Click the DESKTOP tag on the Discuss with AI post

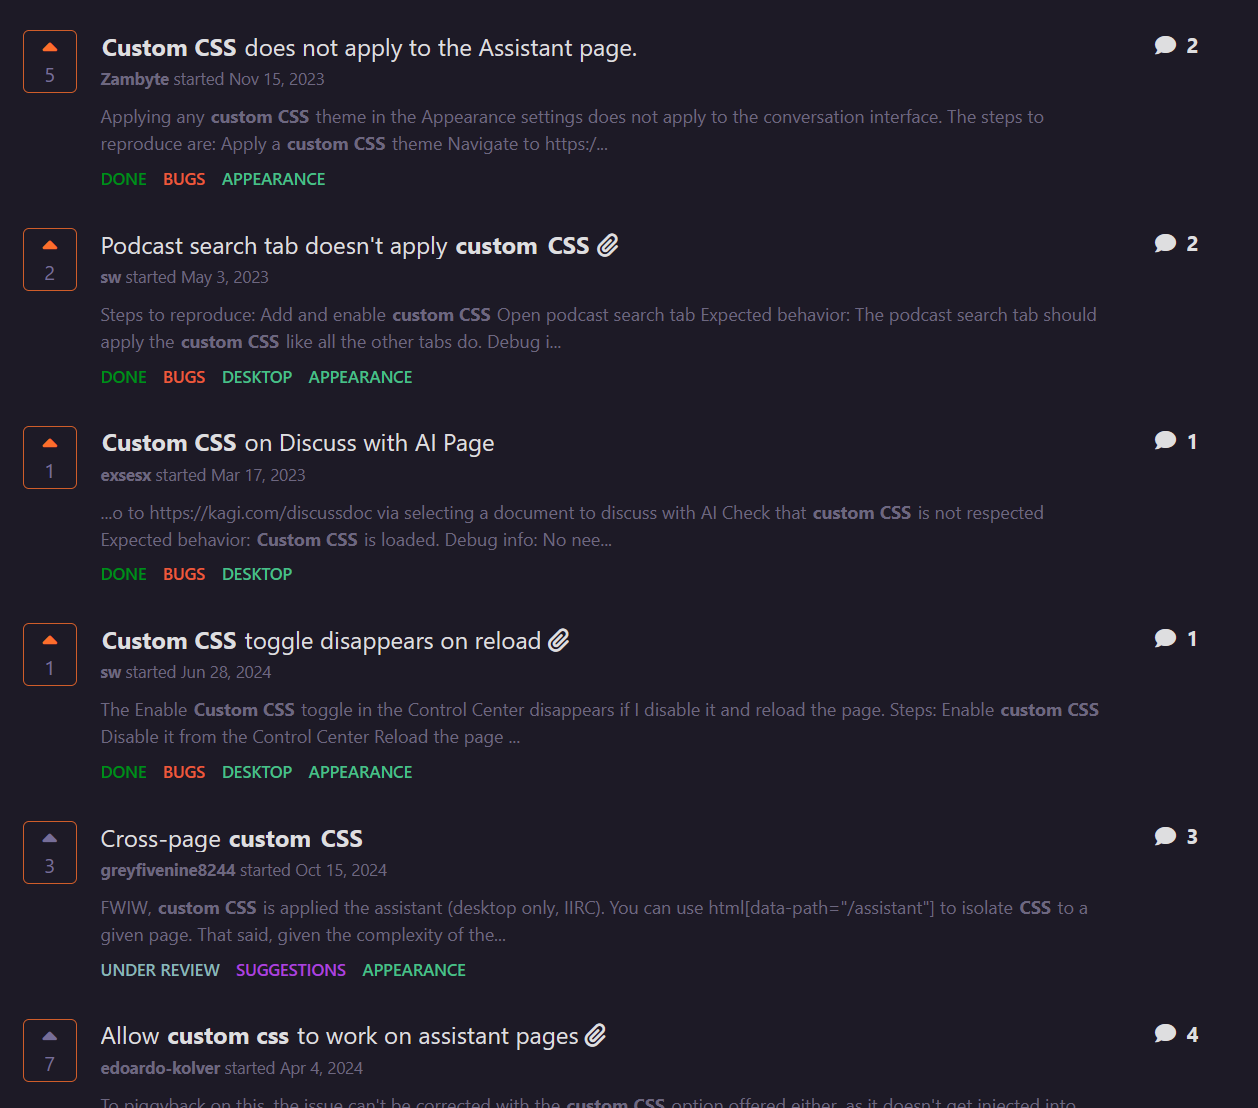pyautogui.click(x=257, y=574)
